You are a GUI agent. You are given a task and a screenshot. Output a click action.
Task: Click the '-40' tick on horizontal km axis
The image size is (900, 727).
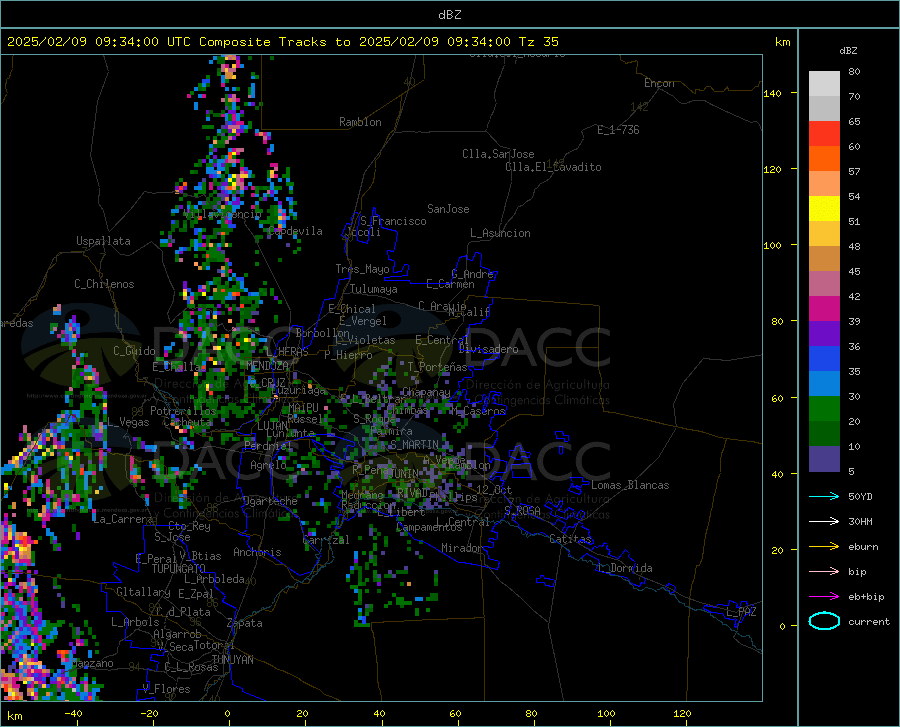(73, 714)
